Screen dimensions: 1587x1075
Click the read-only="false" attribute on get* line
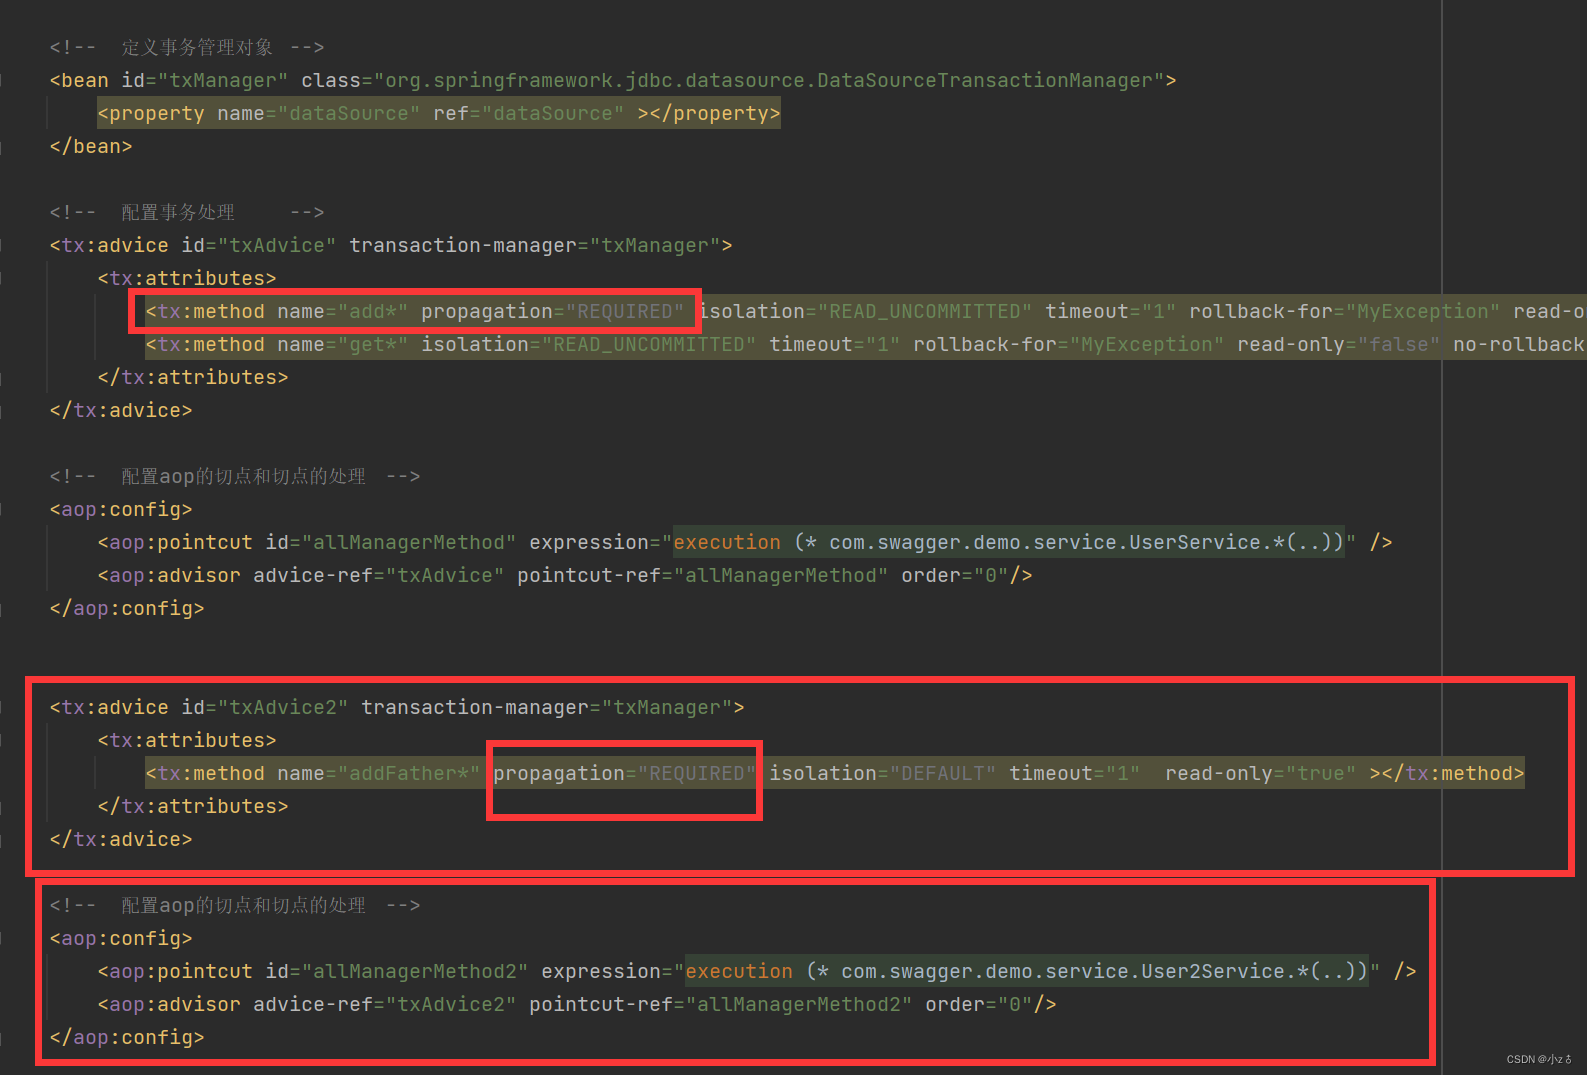pos(1338,344)
